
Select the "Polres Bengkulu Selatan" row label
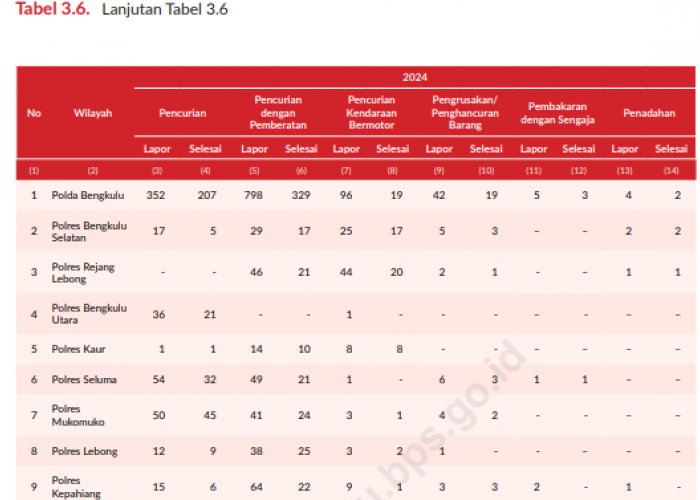[89, 232]
